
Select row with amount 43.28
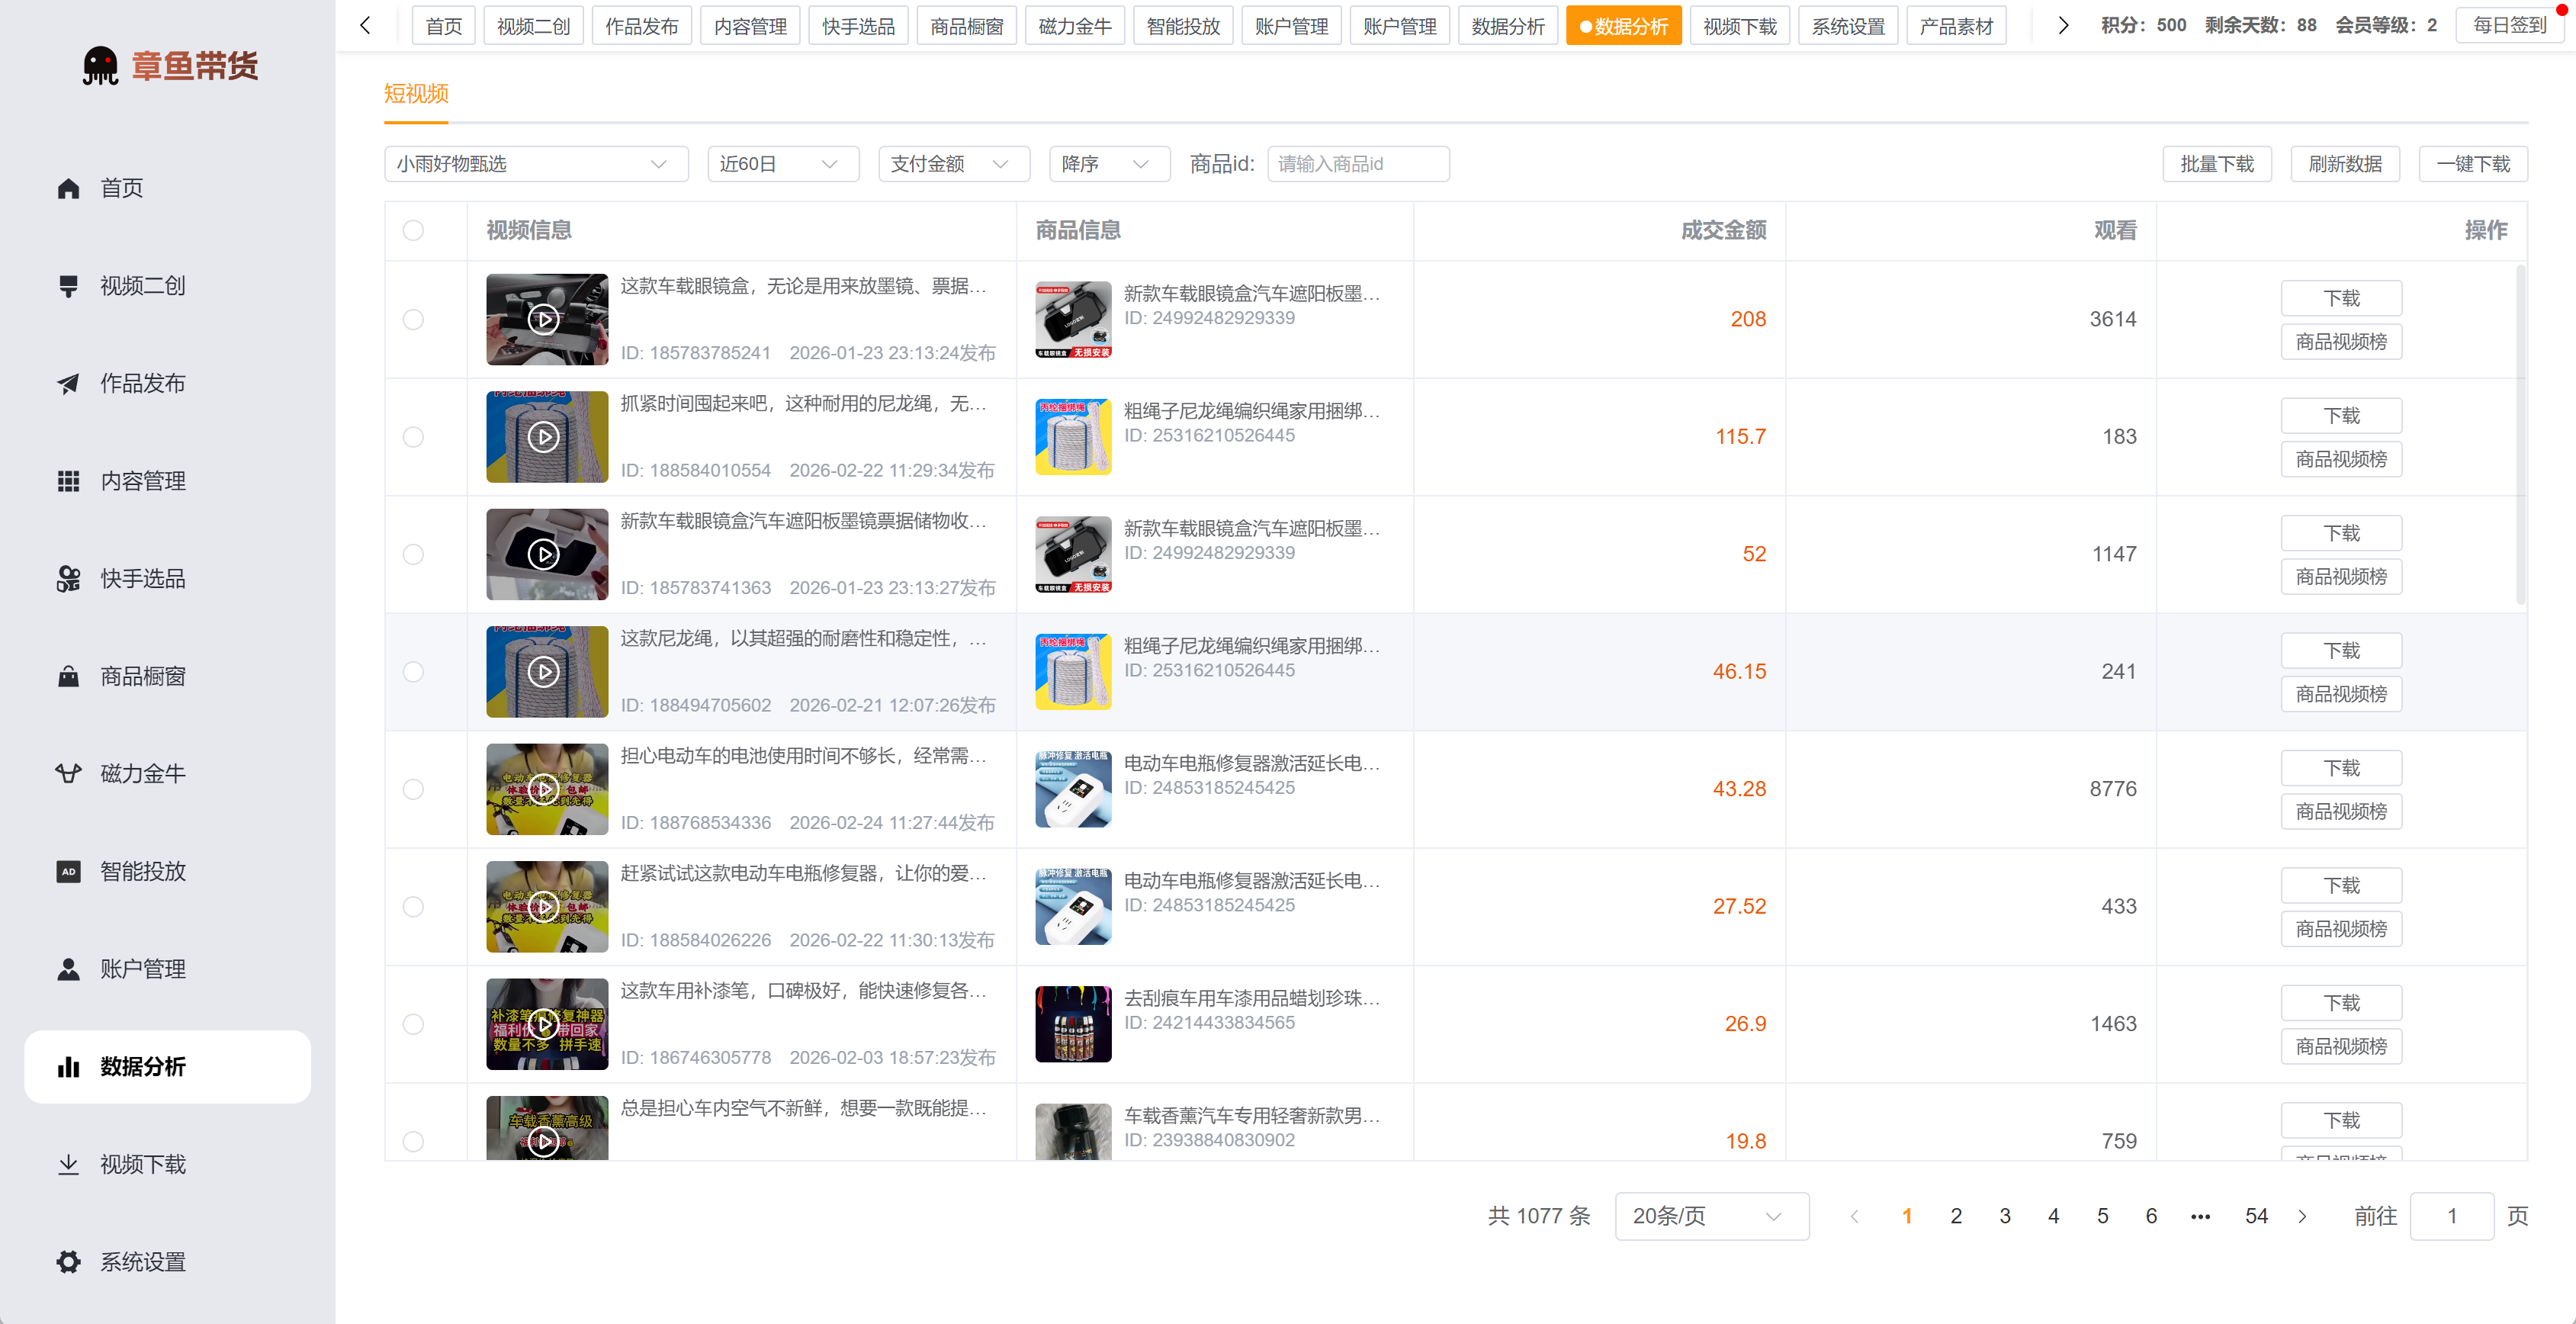413,789
